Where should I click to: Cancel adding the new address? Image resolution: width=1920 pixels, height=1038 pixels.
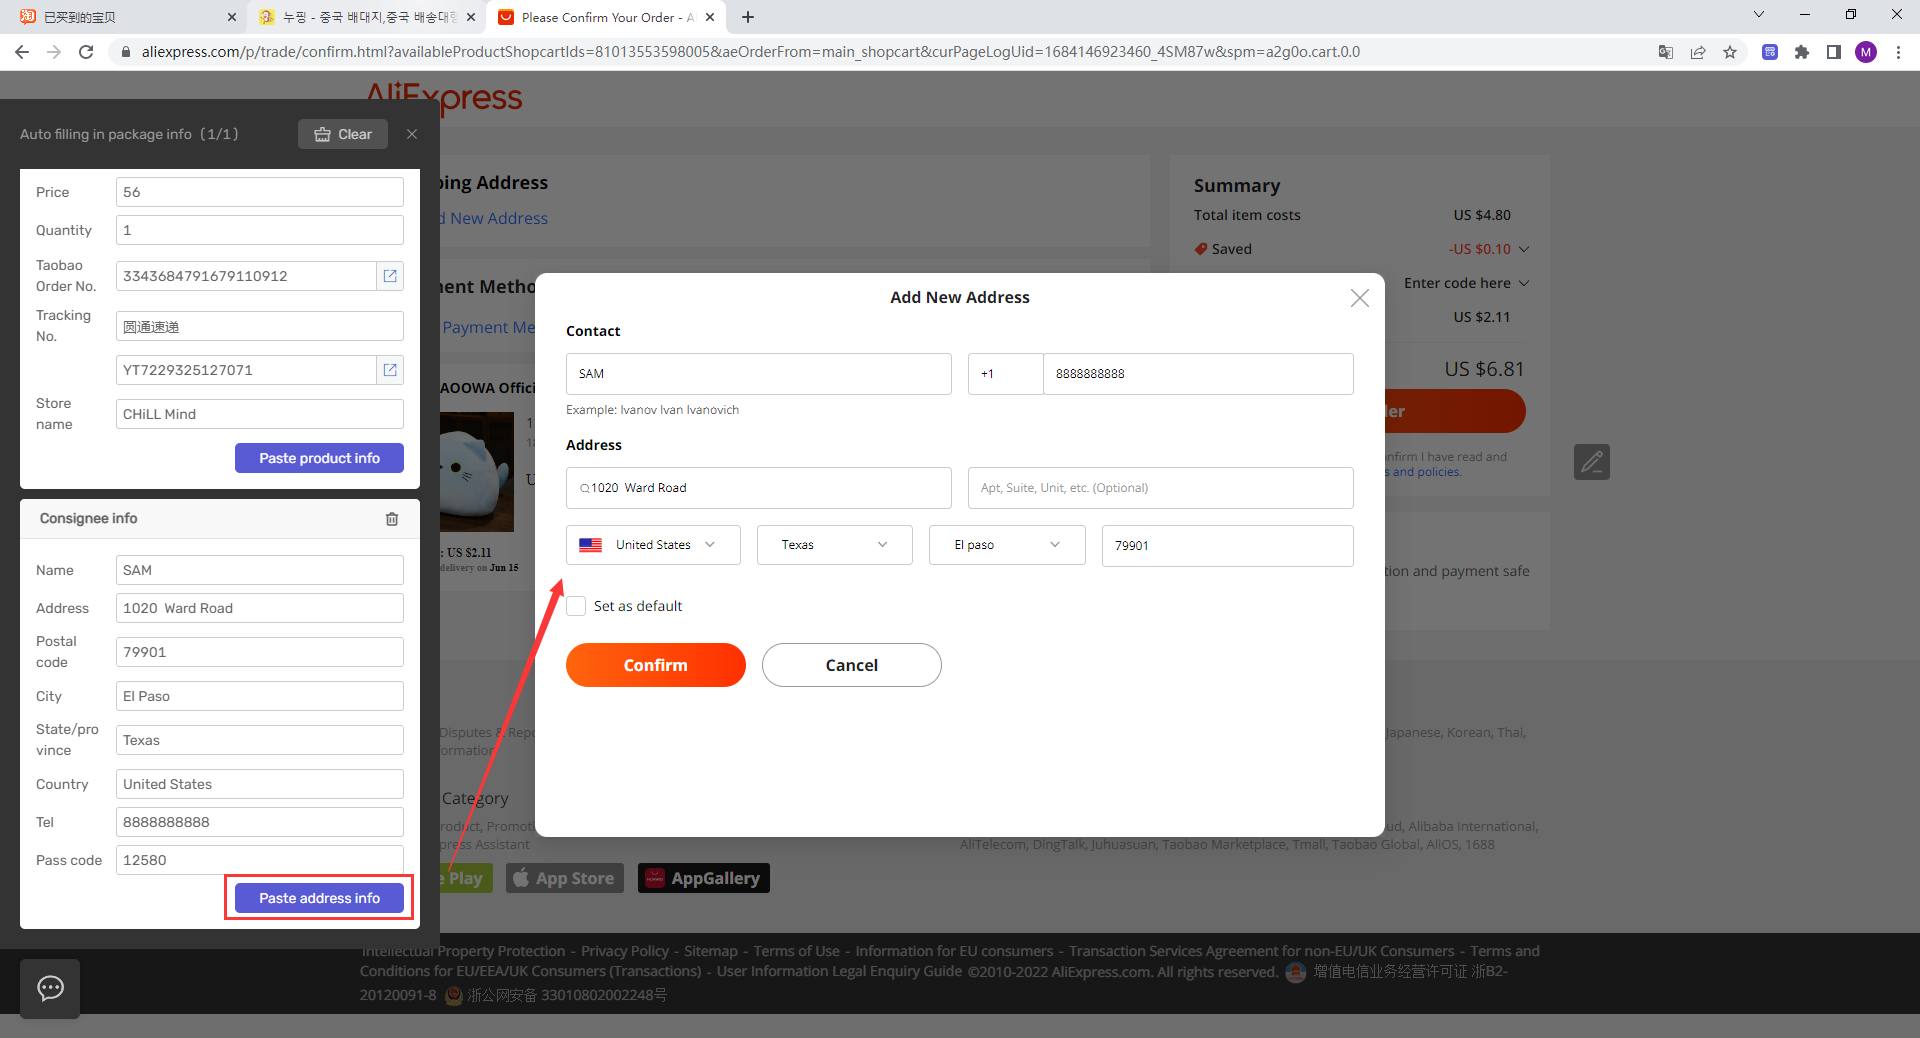click(851, 665)
